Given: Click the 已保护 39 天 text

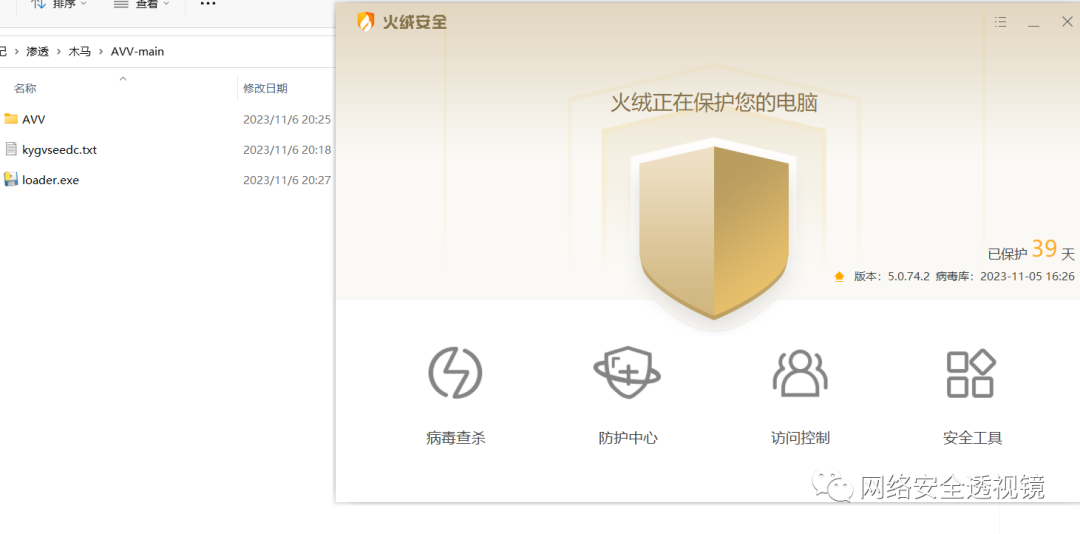Looking at the screenshot, I should [x=1031, y=251].
